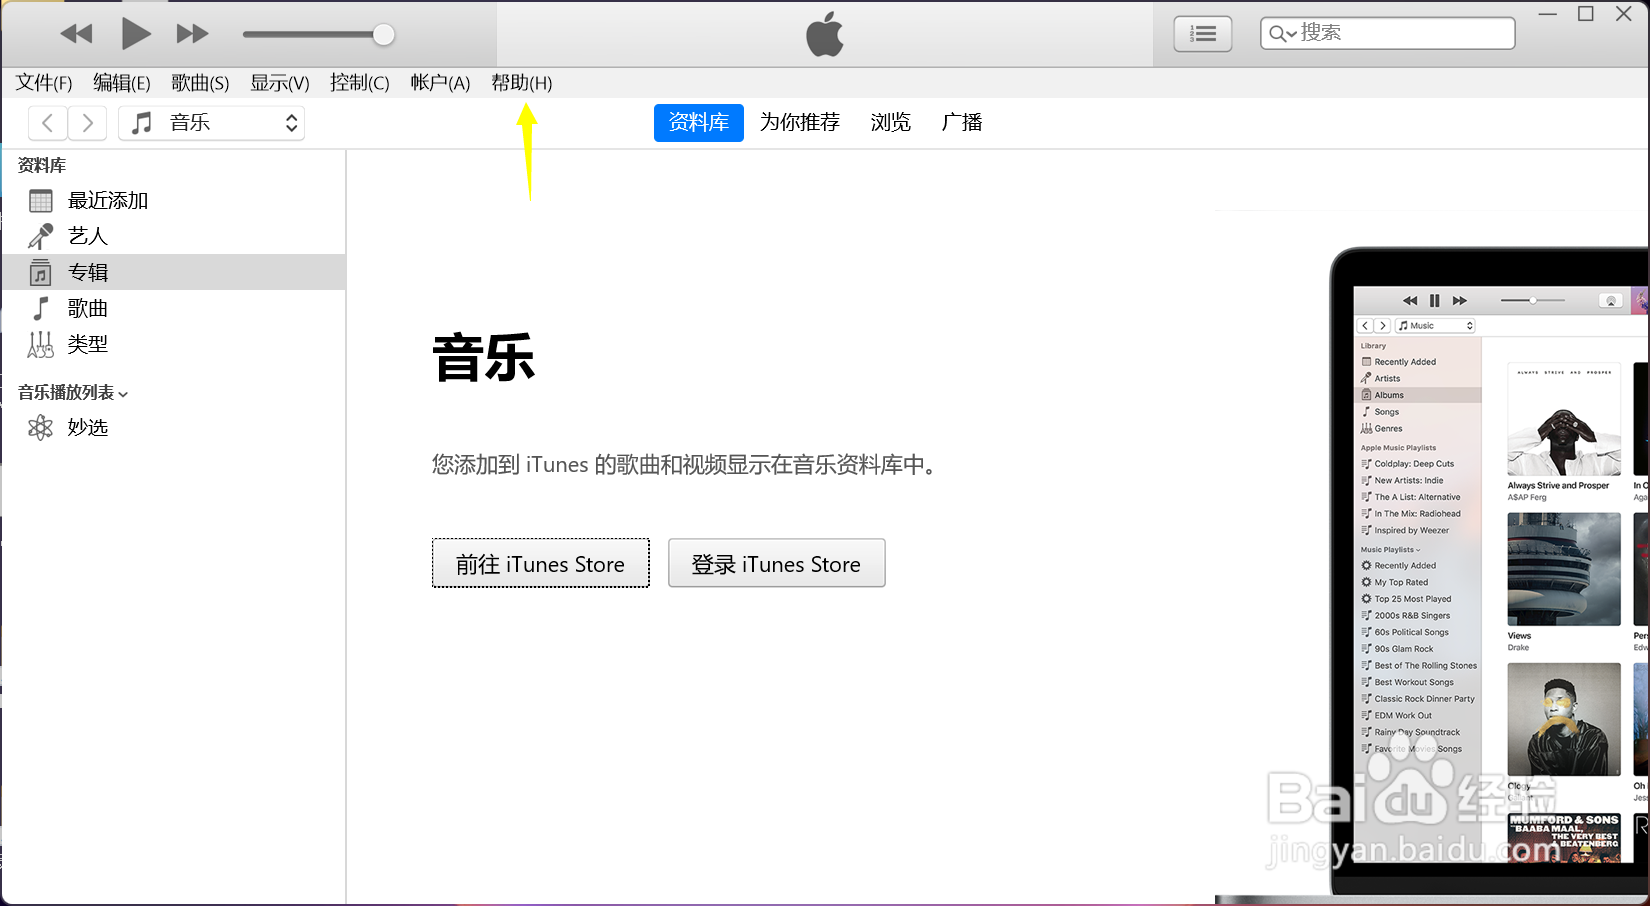Open the 帮助(H) menu
This screenshot has height=906, width=1650.
[521, 83]
